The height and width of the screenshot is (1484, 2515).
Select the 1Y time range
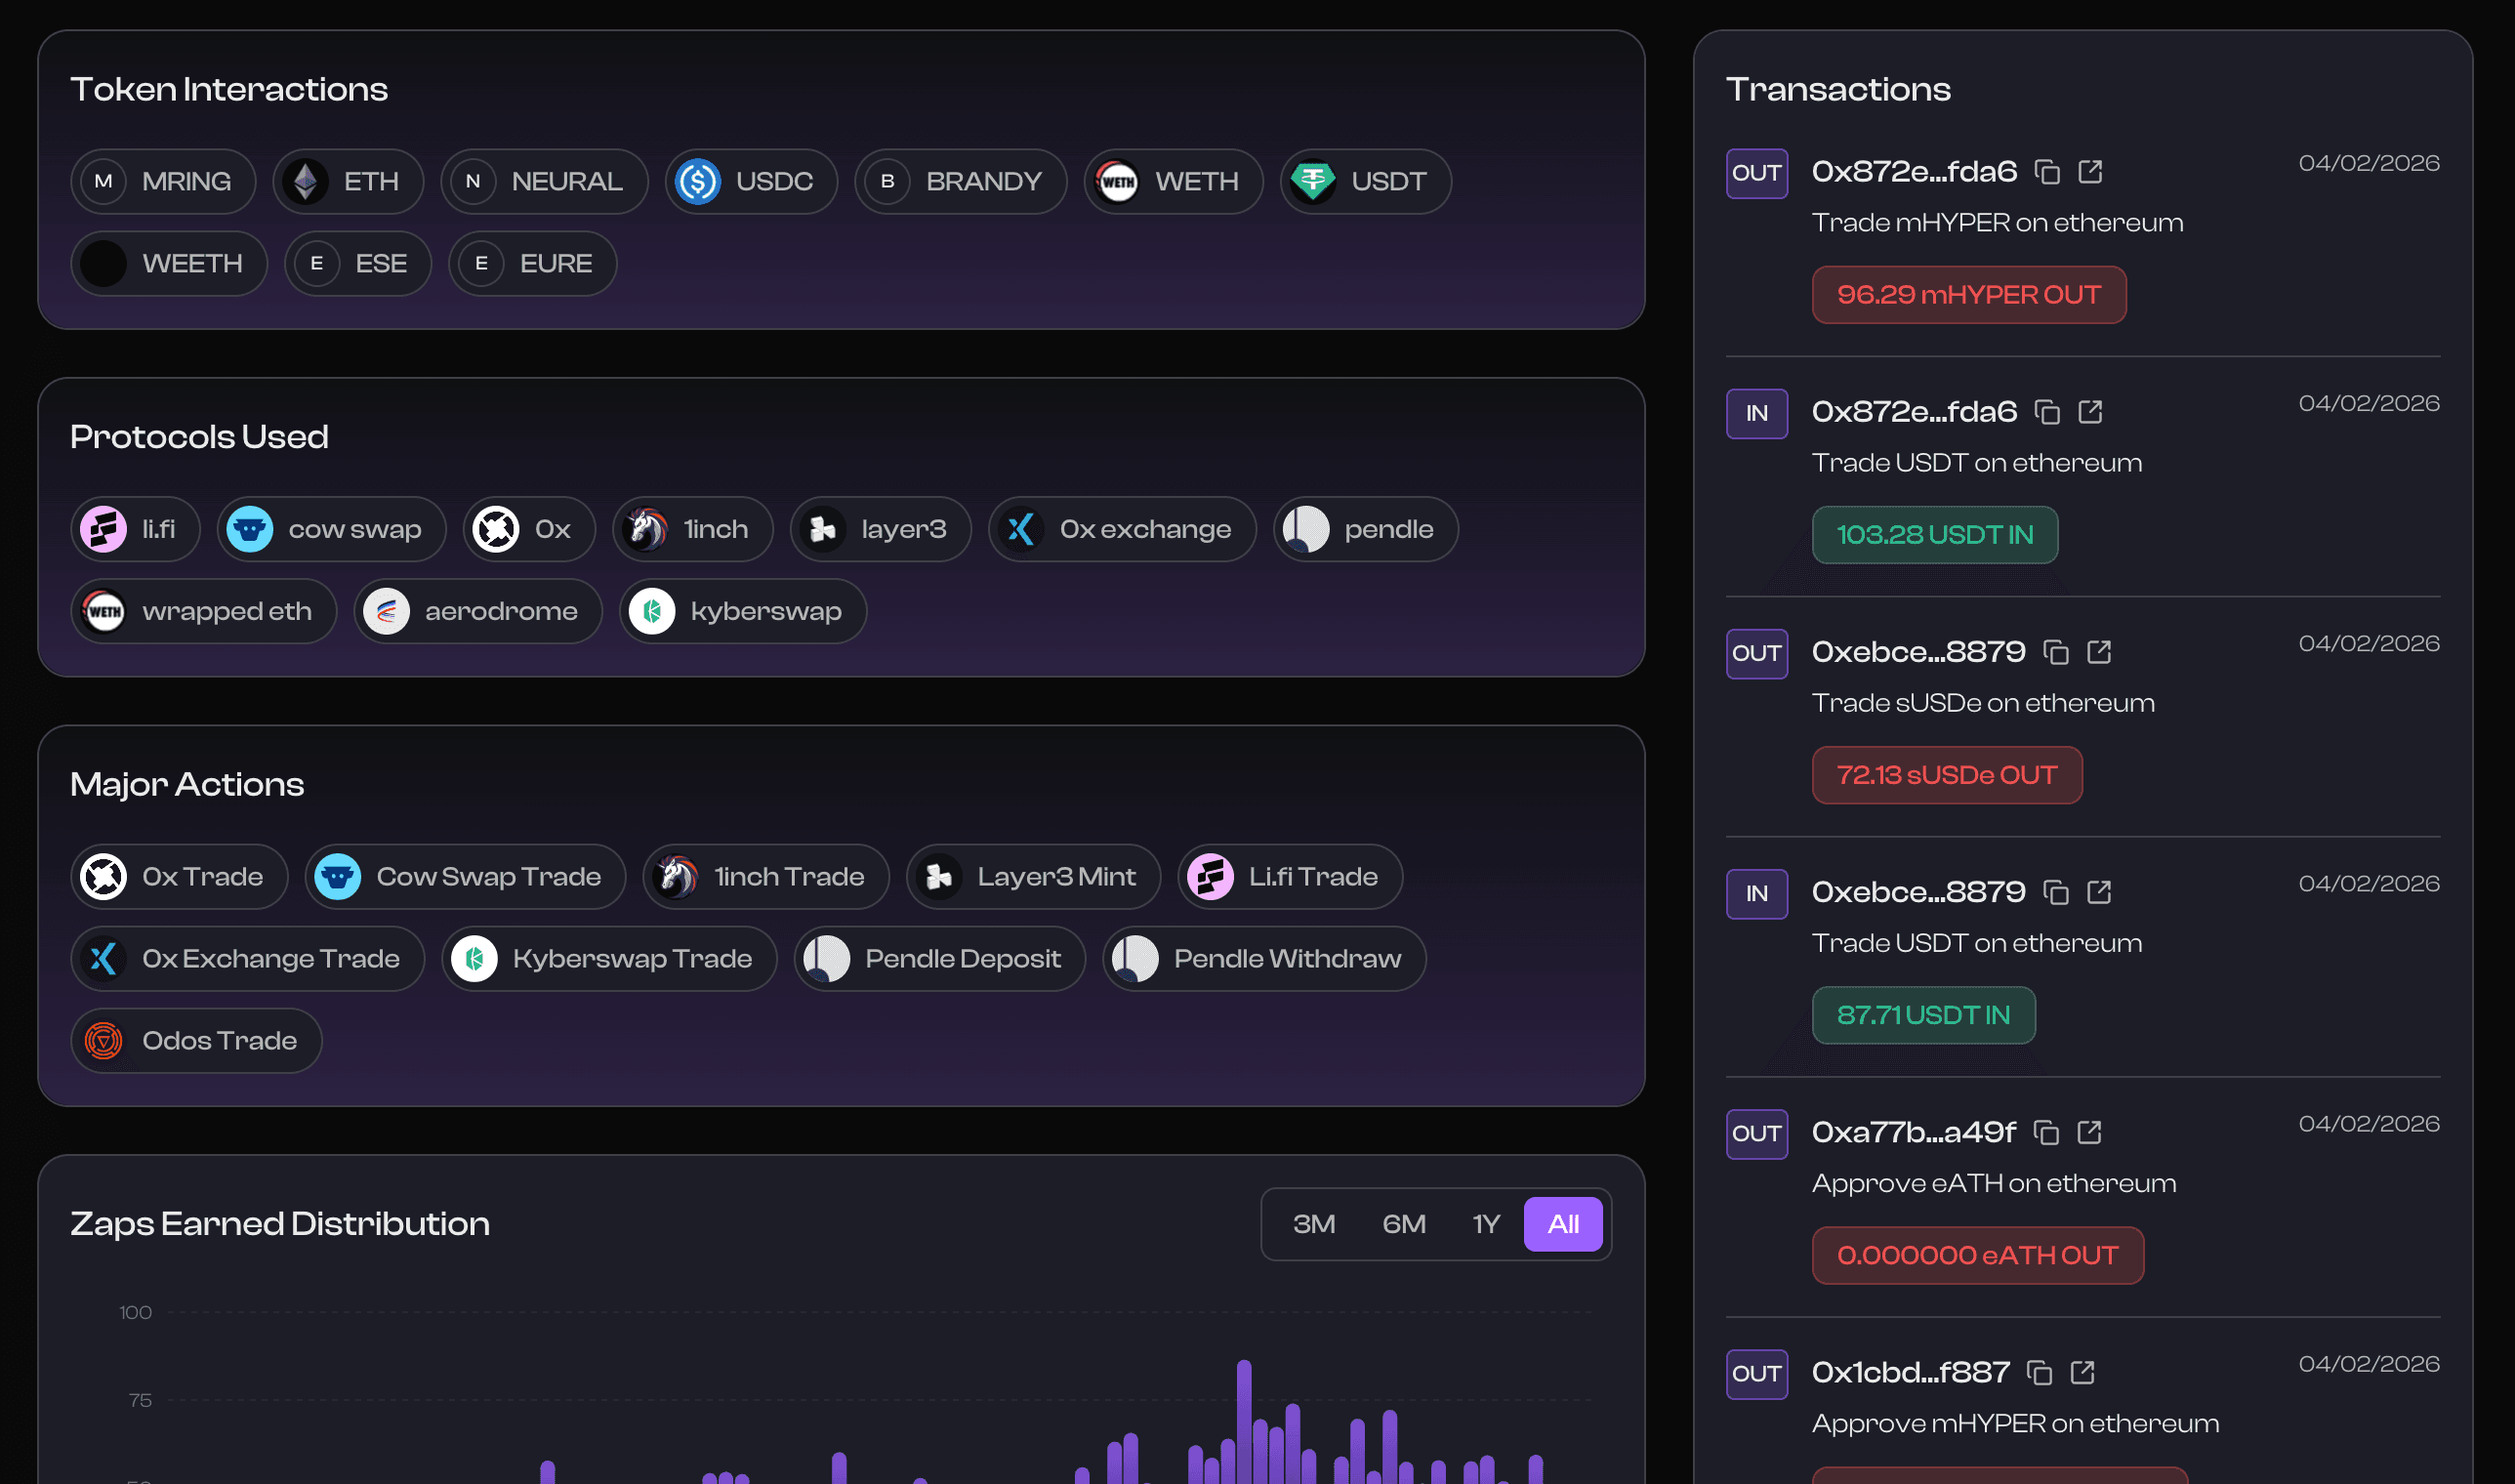pos(1486,1224)
